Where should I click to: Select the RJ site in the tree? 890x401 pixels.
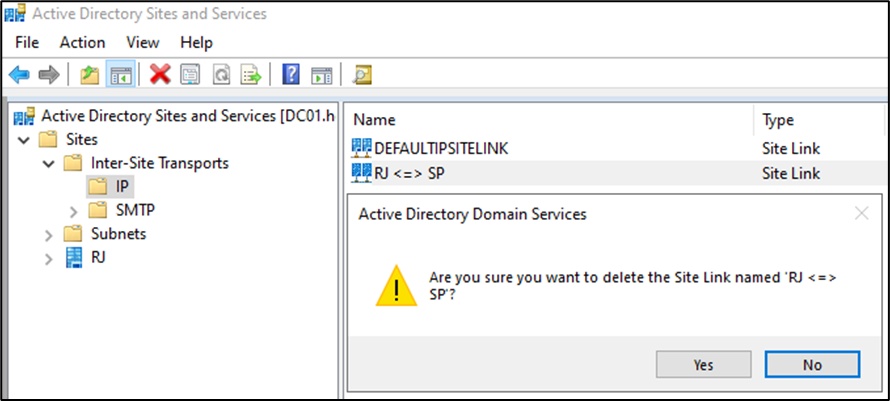click(98, 257)
